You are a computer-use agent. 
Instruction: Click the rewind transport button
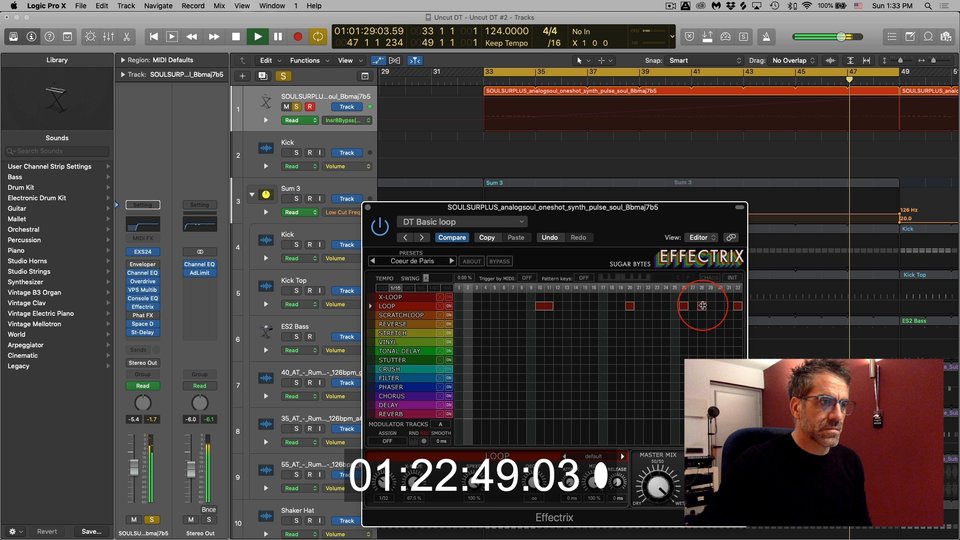point(192,37)
